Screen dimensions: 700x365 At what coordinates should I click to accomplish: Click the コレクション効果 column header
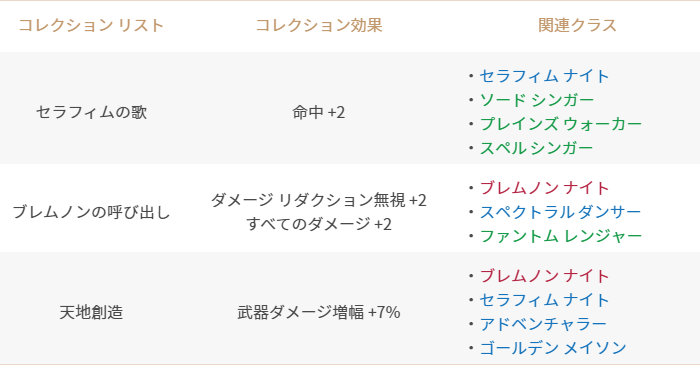click(319, 25)
